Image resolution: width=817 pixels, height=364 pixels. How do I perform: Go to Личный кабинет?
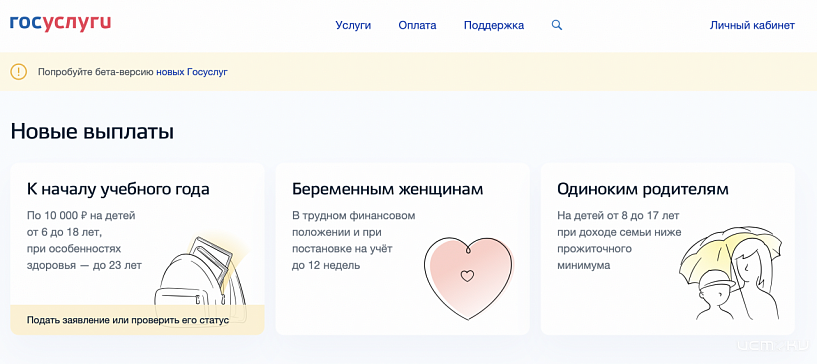coord(752,25)
